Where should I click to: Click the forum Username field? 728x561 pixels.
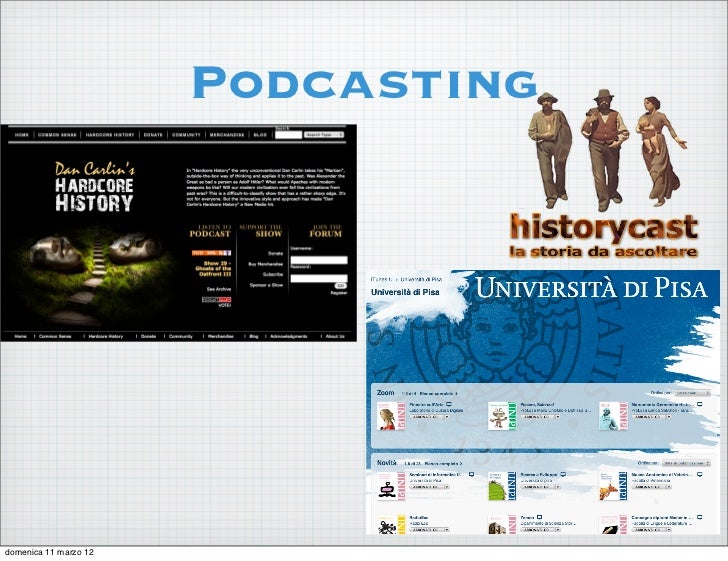pyautogui.click(x=319, y=260)
